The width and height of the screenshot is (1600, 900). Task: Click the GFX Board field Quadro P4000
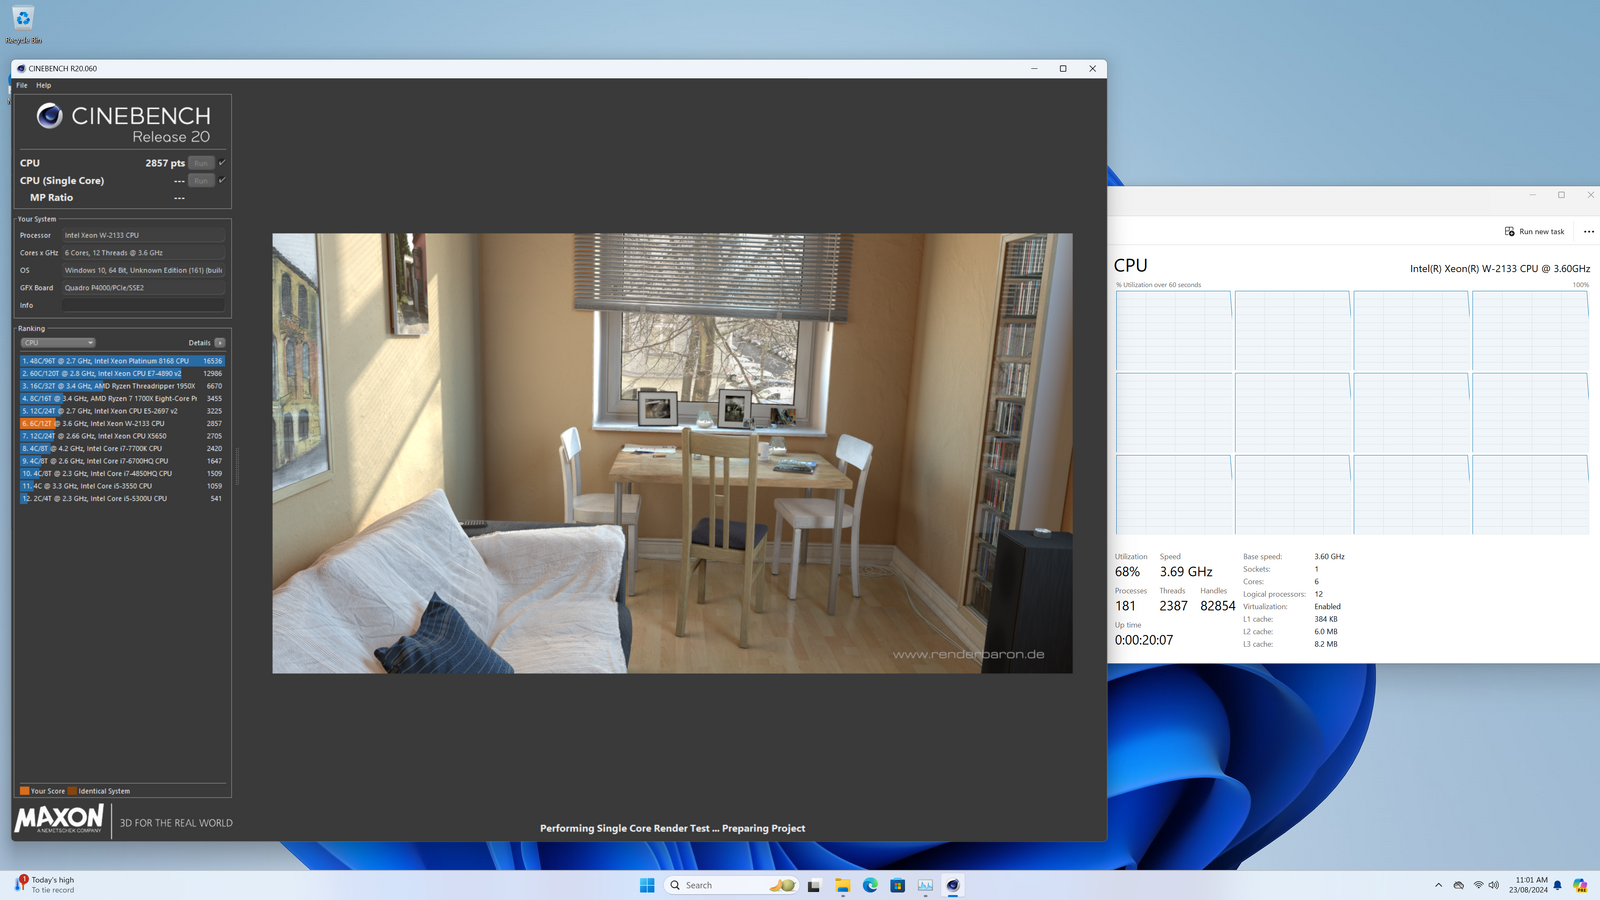point(144,288)
